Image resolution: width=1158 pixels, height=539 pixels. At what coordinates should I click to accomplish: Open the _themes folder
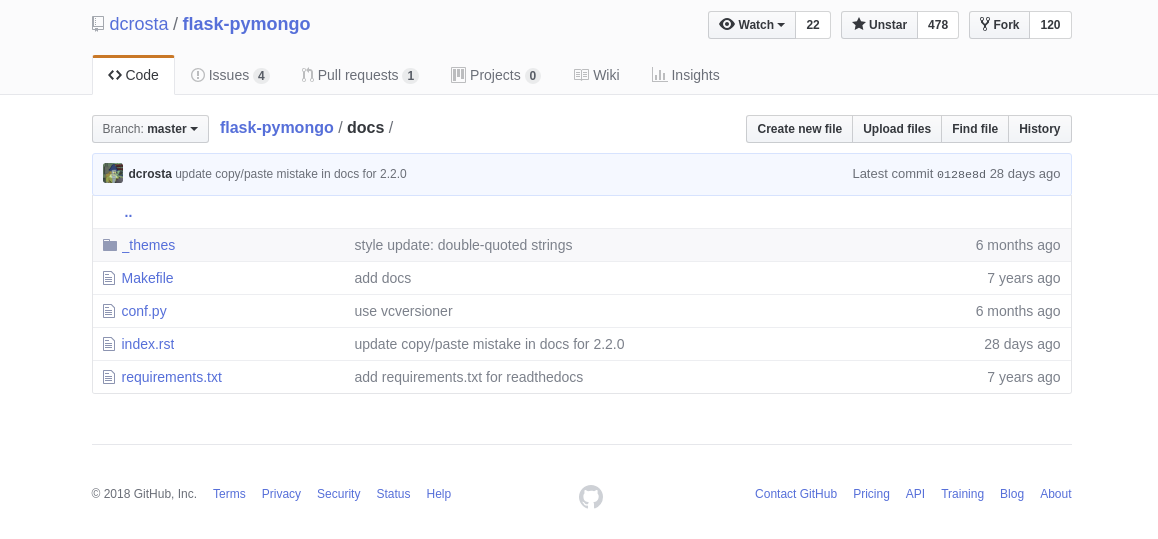point(148,245)
